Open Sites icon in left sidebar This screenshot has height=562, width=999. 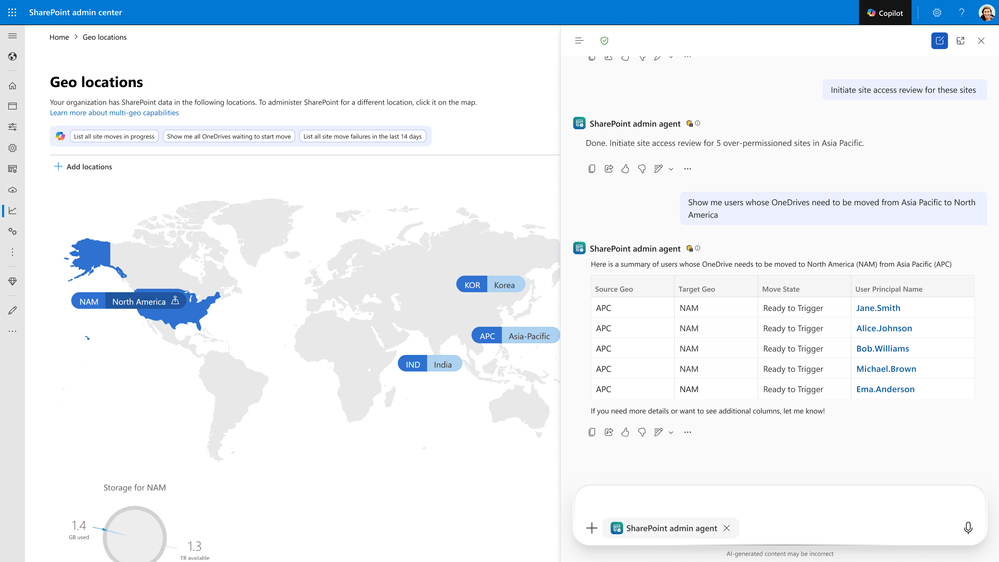click(12, 106)
